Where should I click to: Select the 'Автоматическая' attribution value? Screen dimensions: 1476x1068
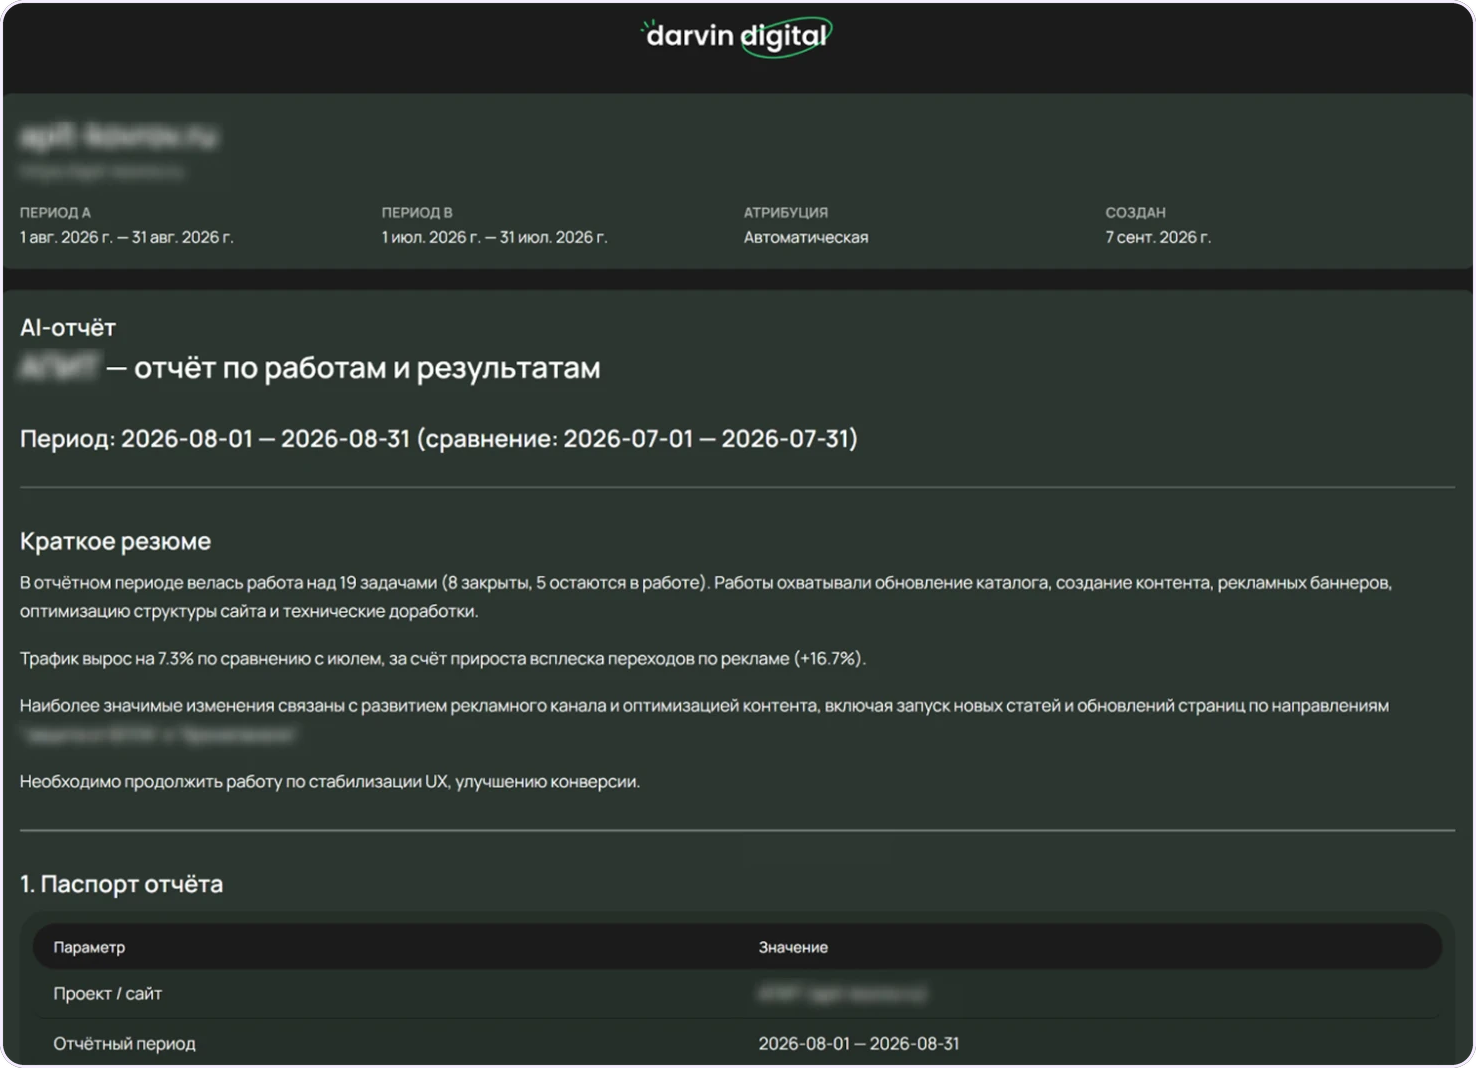point(806,237)
